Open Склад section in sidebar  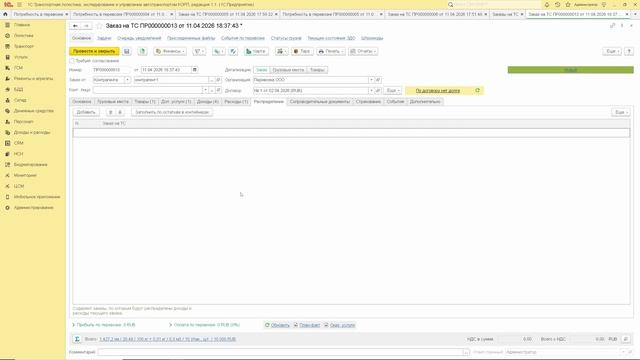(x=20, y=100)
